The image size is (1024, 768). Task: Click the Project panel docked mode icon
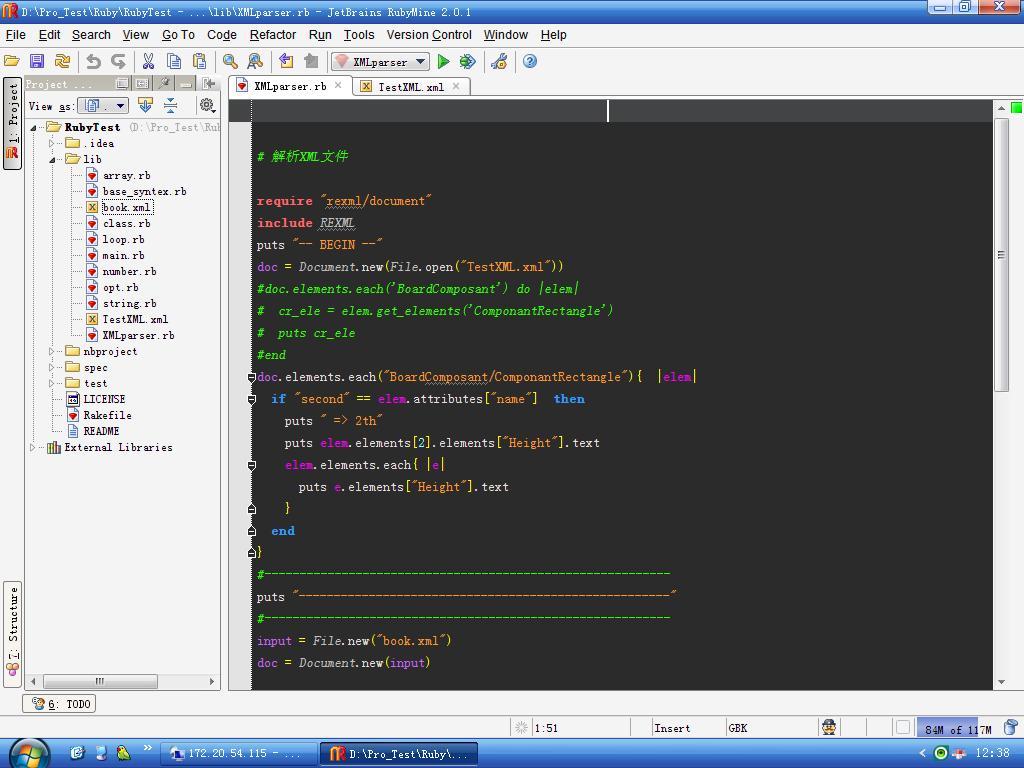(142, 84)
